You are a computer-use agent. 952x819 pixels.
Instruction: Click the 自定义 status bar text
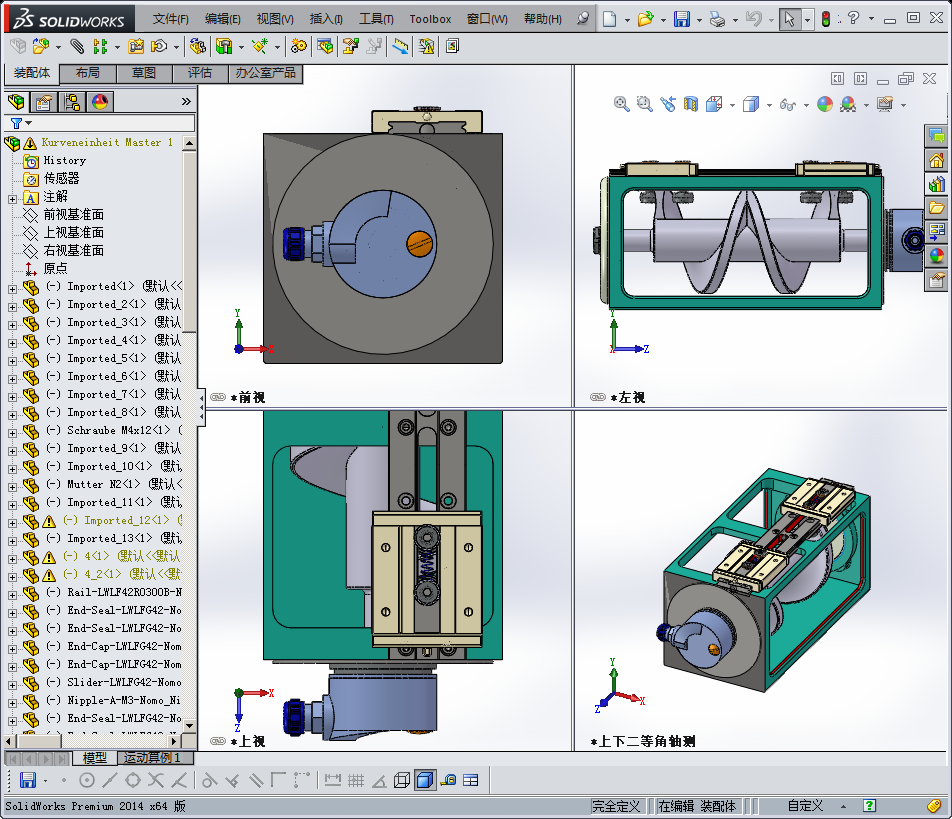pyautogui.click(x=805, y=806)
